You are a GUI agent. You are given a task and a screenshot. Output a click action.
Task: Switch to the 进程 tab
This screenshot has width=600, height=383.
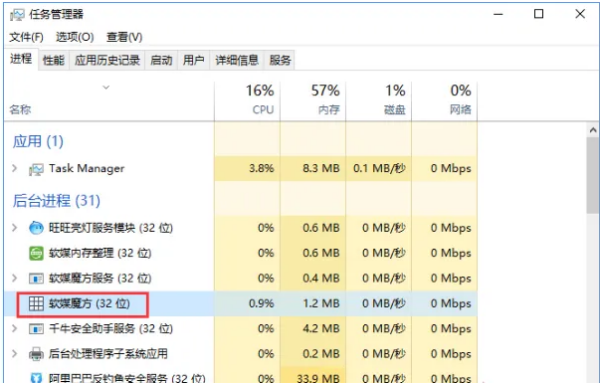pyautogui.click(x=21, y=59)
